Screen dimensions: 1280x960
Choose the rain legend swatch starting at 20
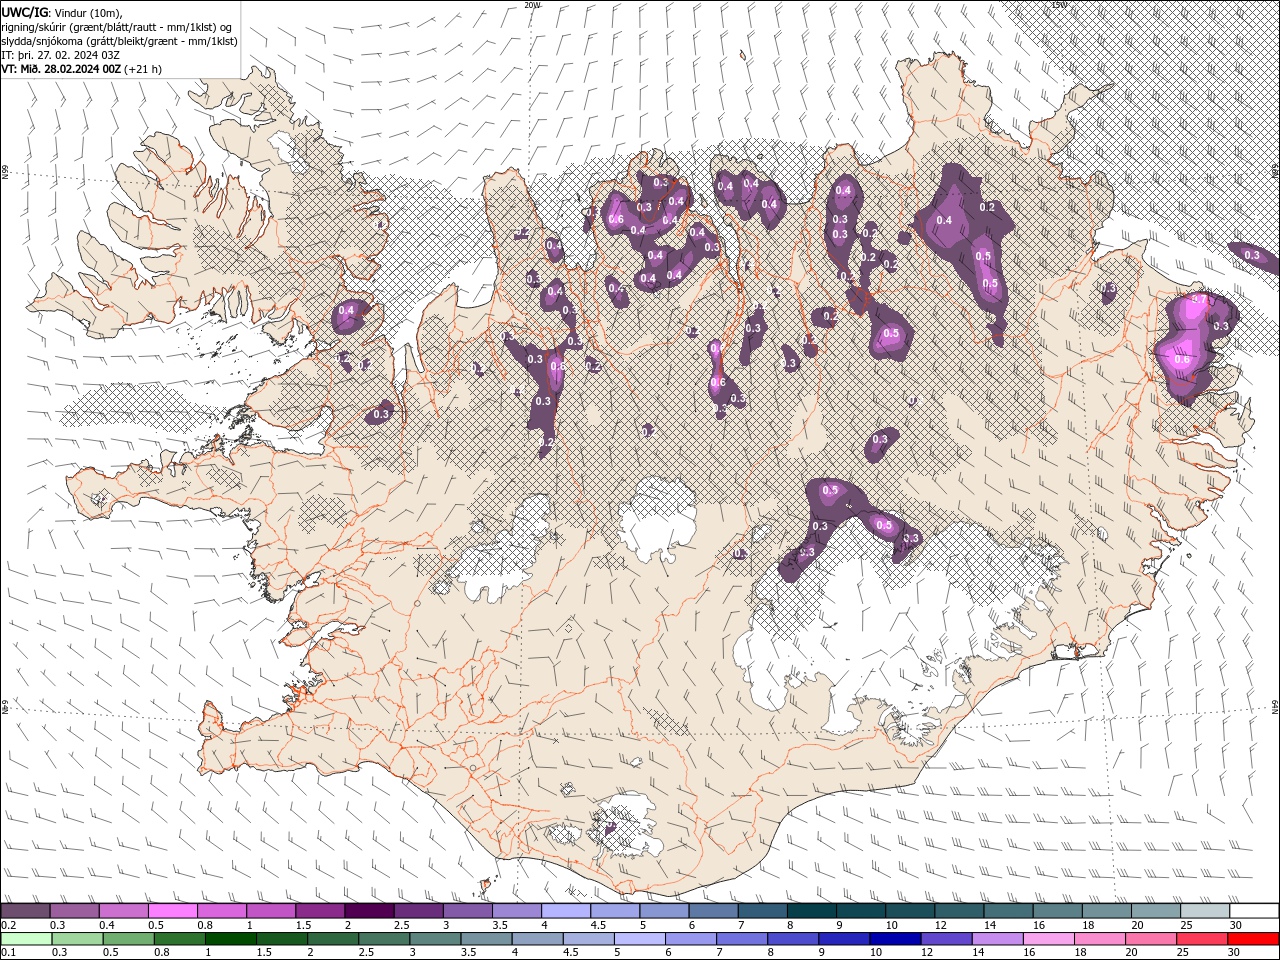click(x=1150, y=938)
